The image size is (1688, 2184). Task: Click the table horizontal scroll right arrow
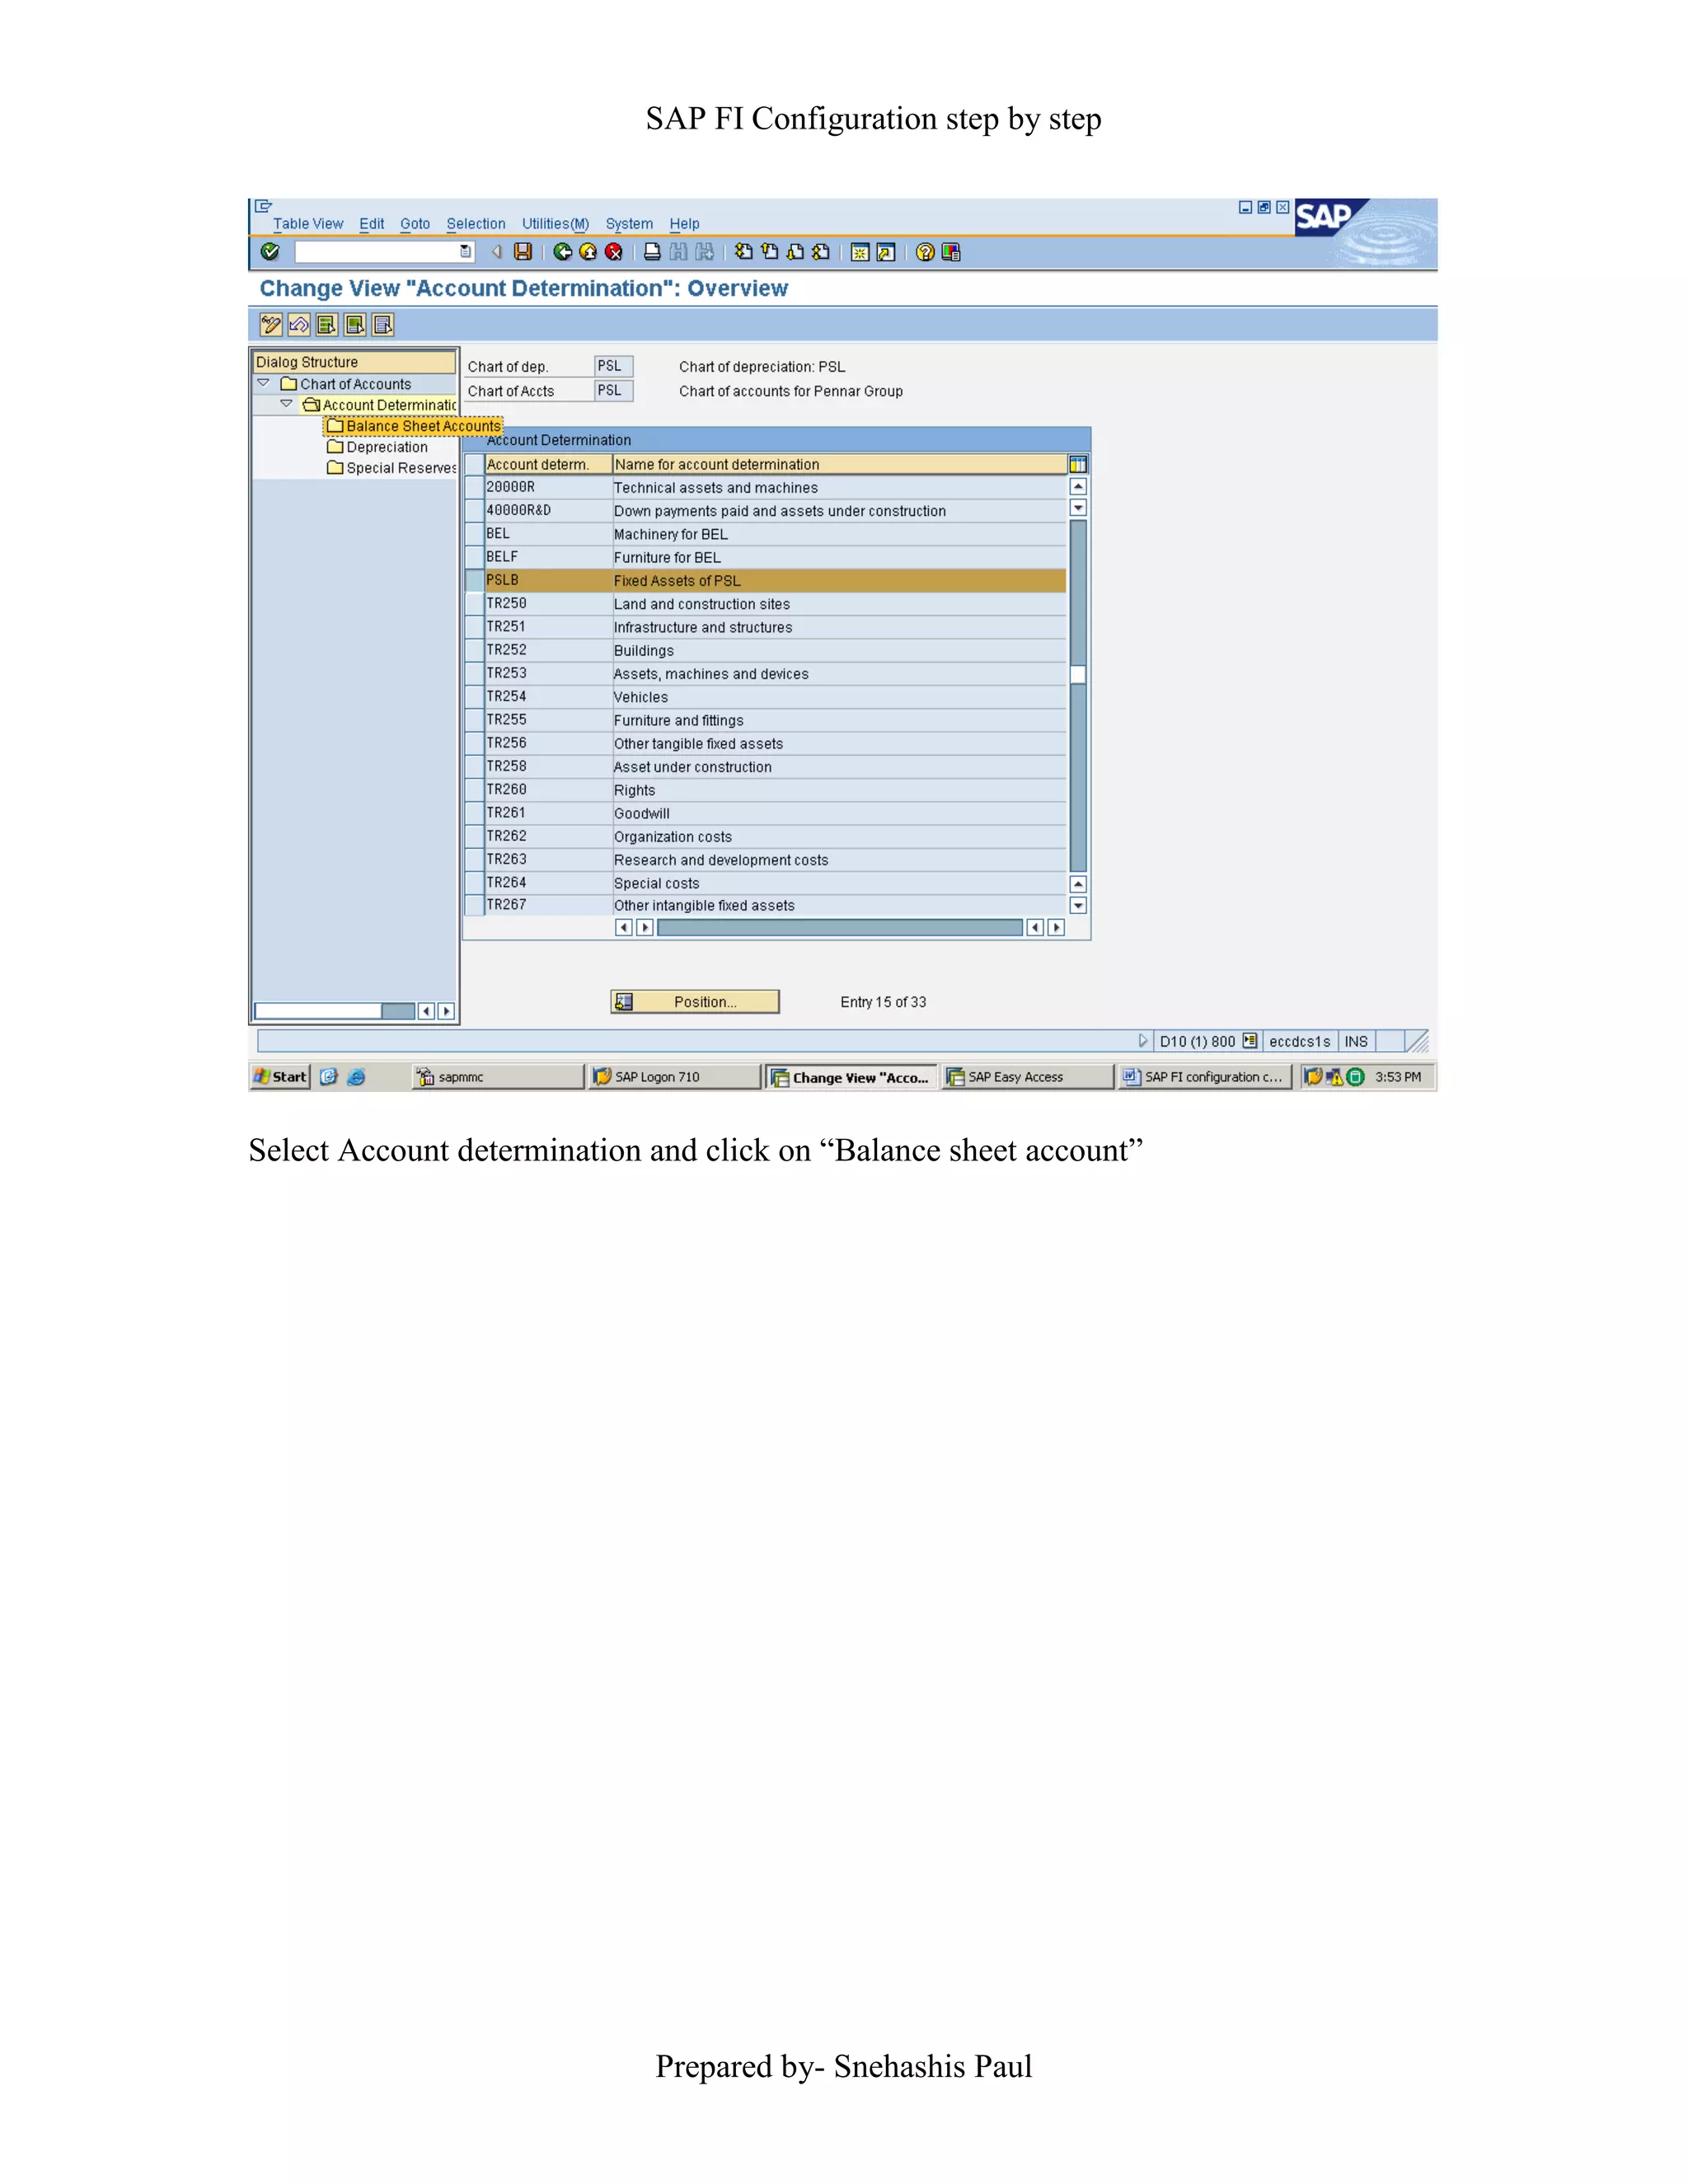[1056, 927]
